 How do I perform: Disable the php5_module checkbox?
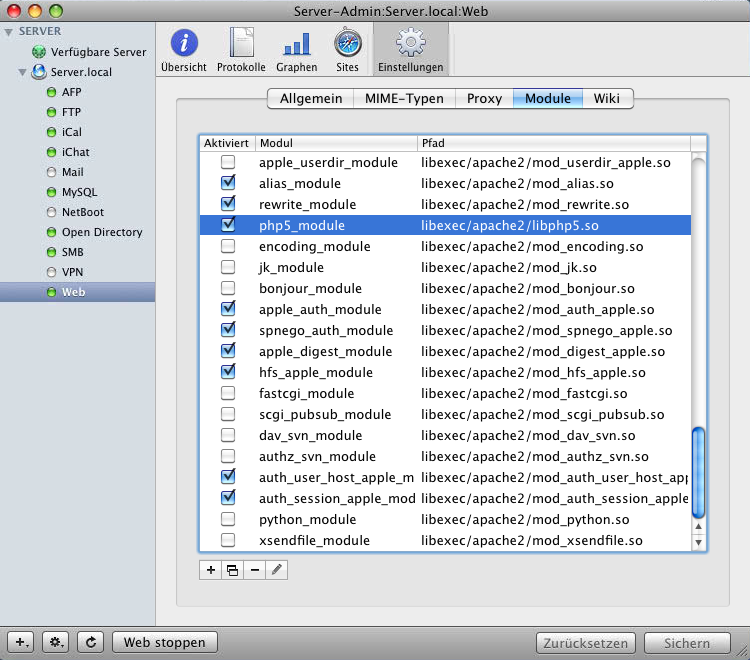[x=228, y=225]
